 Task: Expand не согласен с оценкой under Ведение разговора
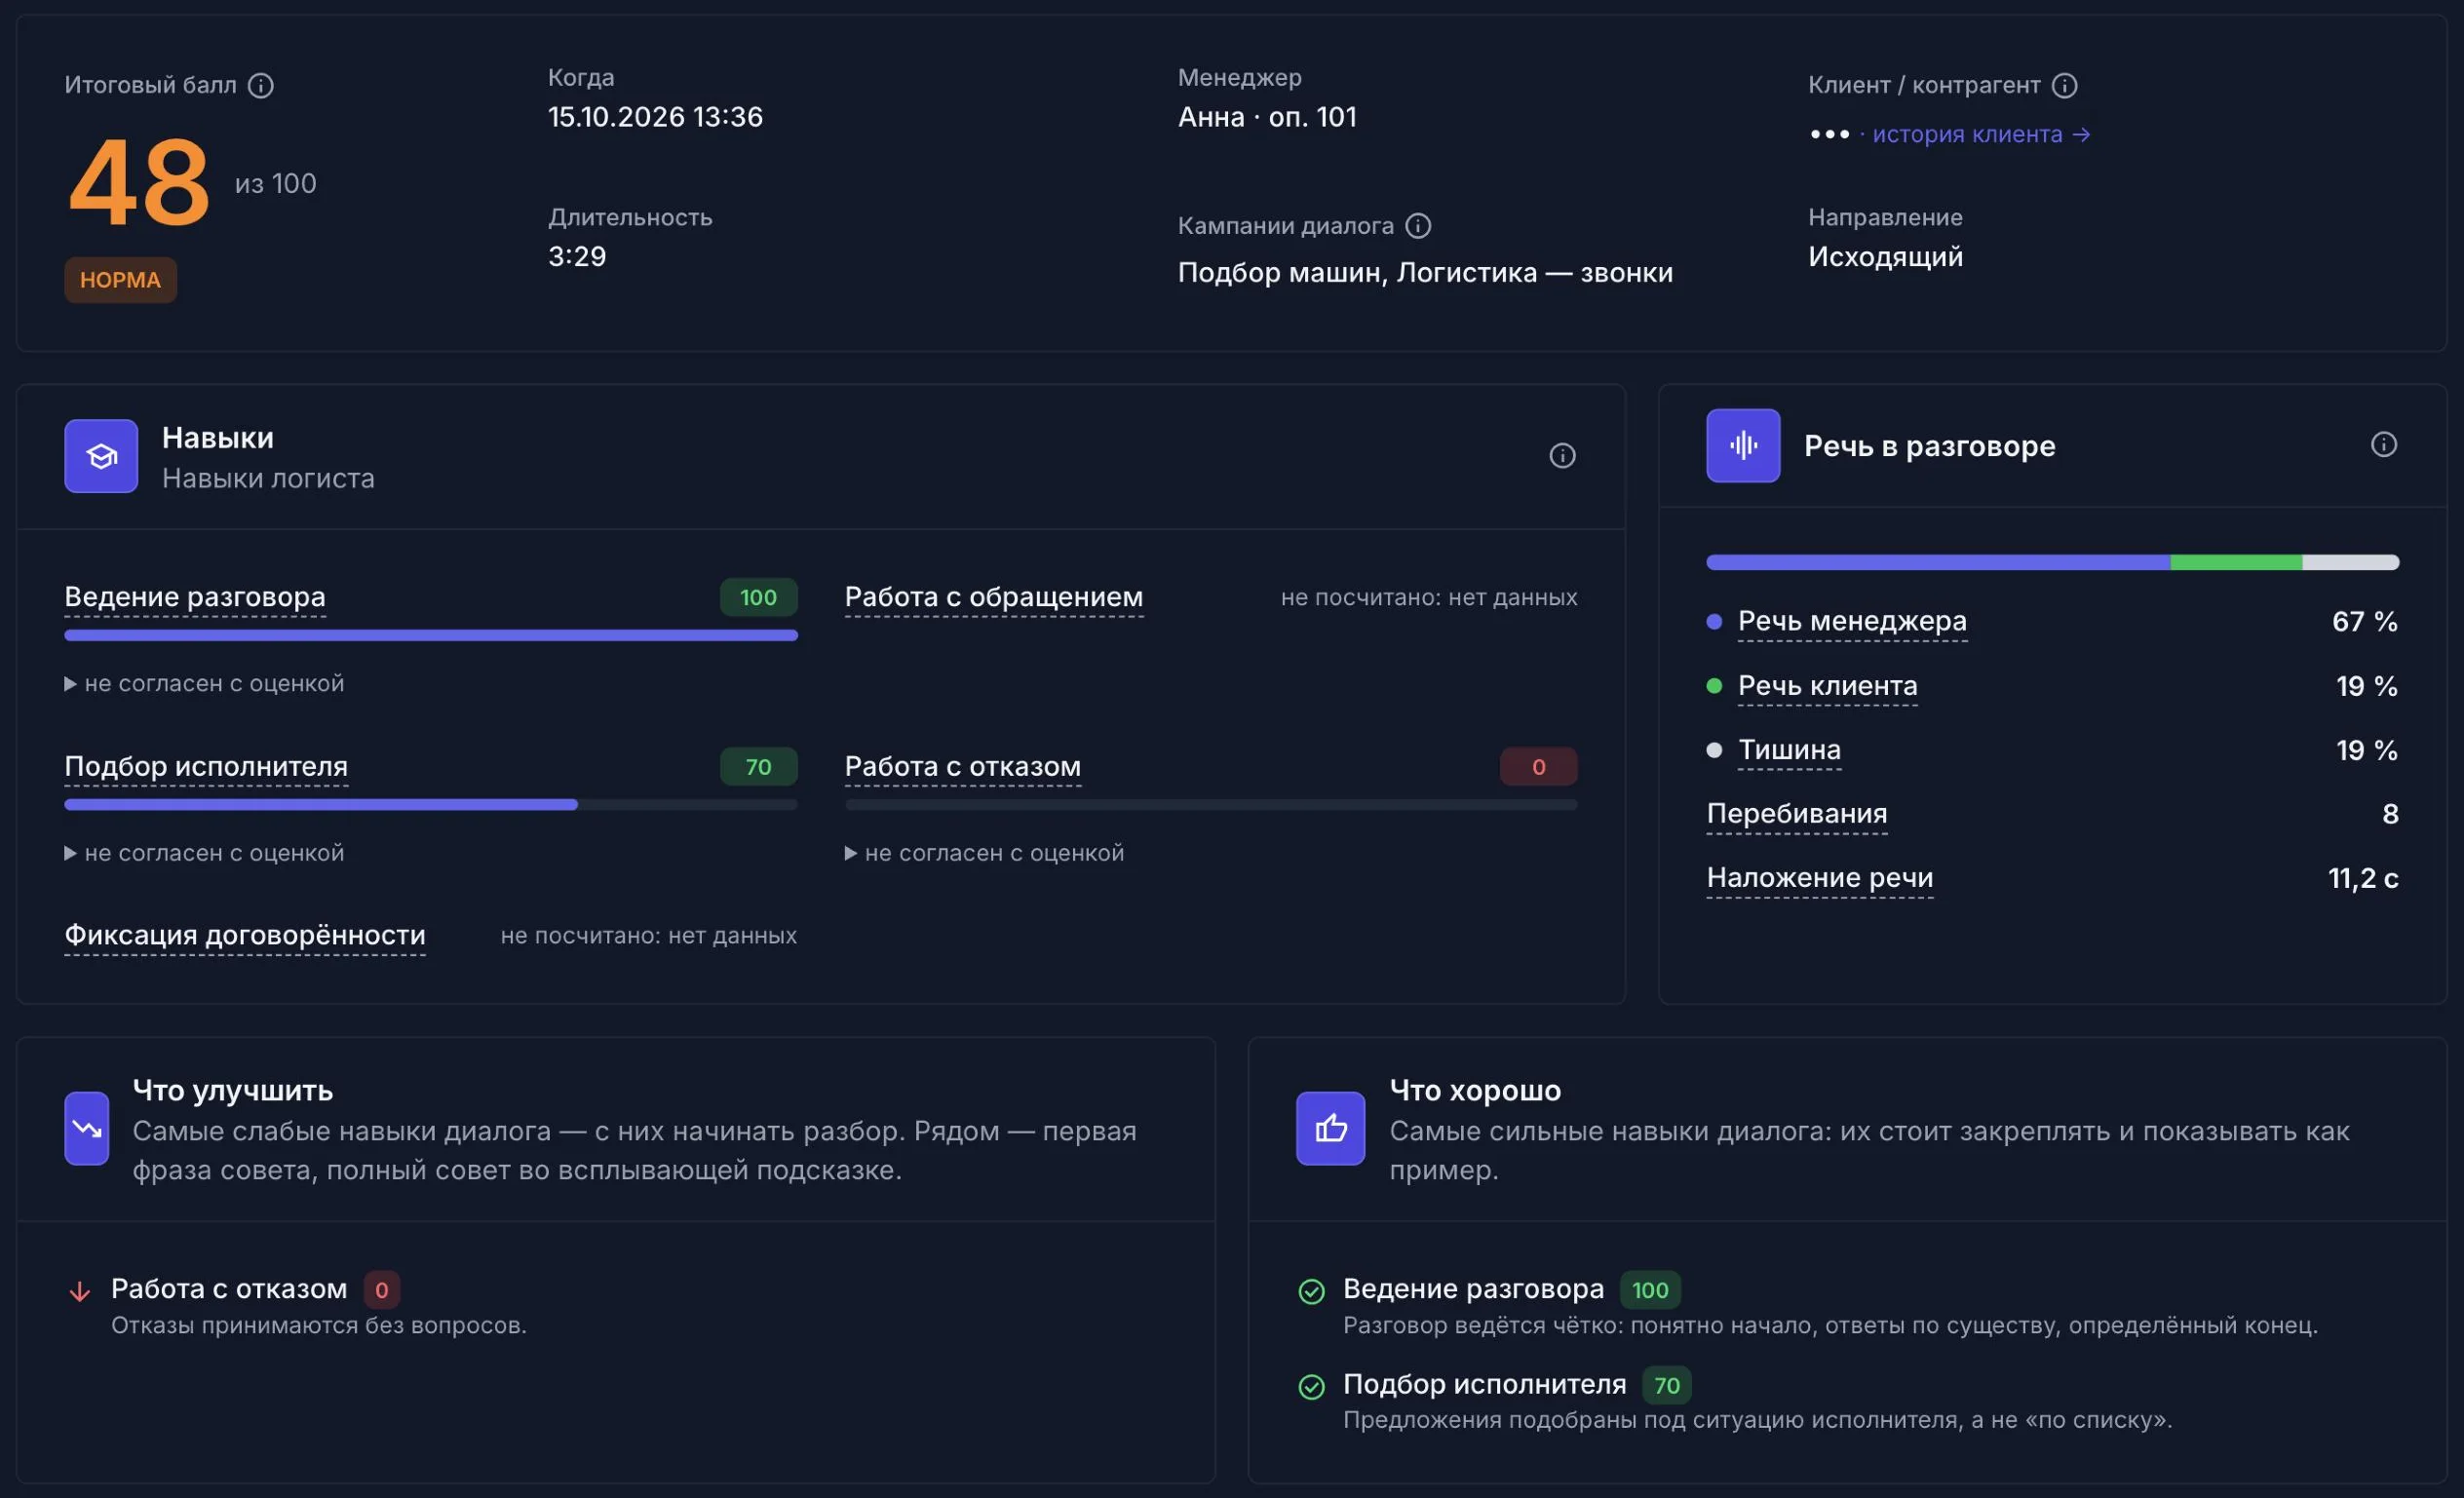pyautogui.click(x=205, y=684)
